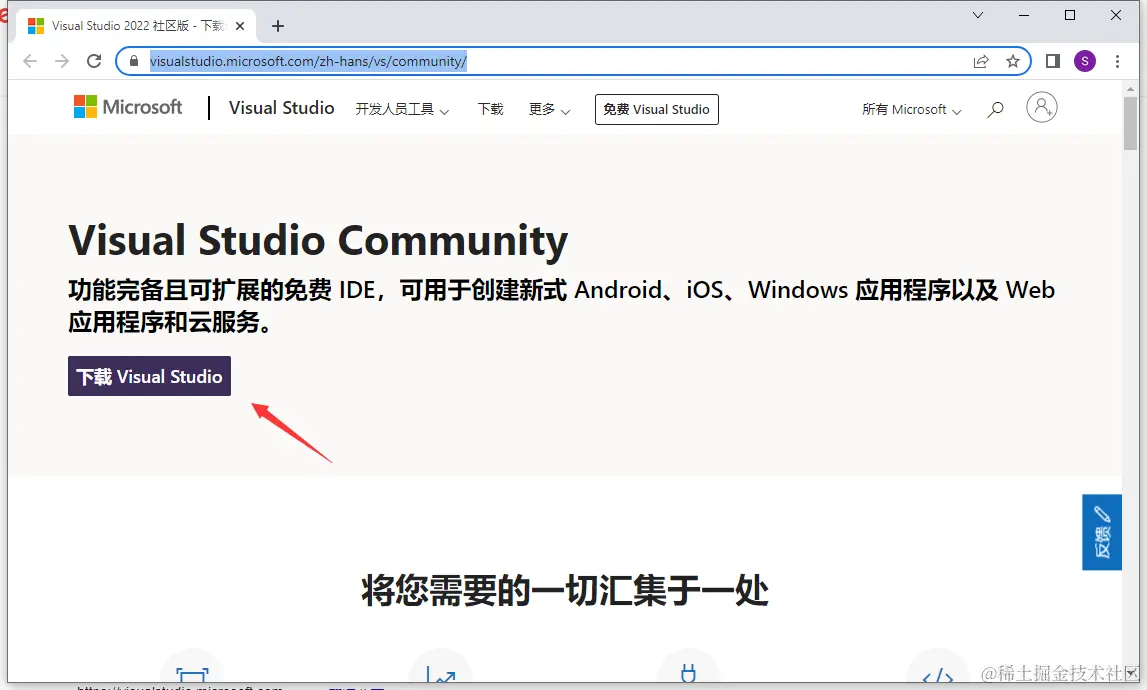This screenshot has height=690, width=1147.
Task: Click the account sign-in icon
Action: [1042, 108]
